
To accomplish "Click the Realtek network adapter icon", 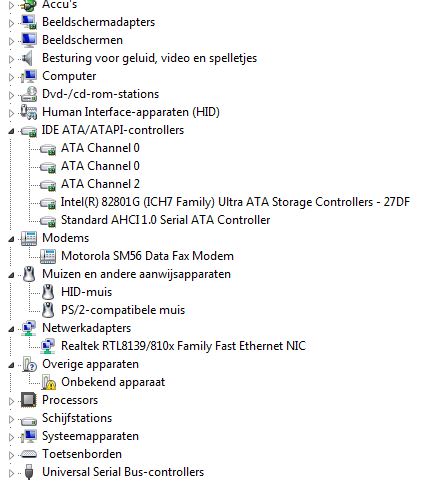I will 48,346.
